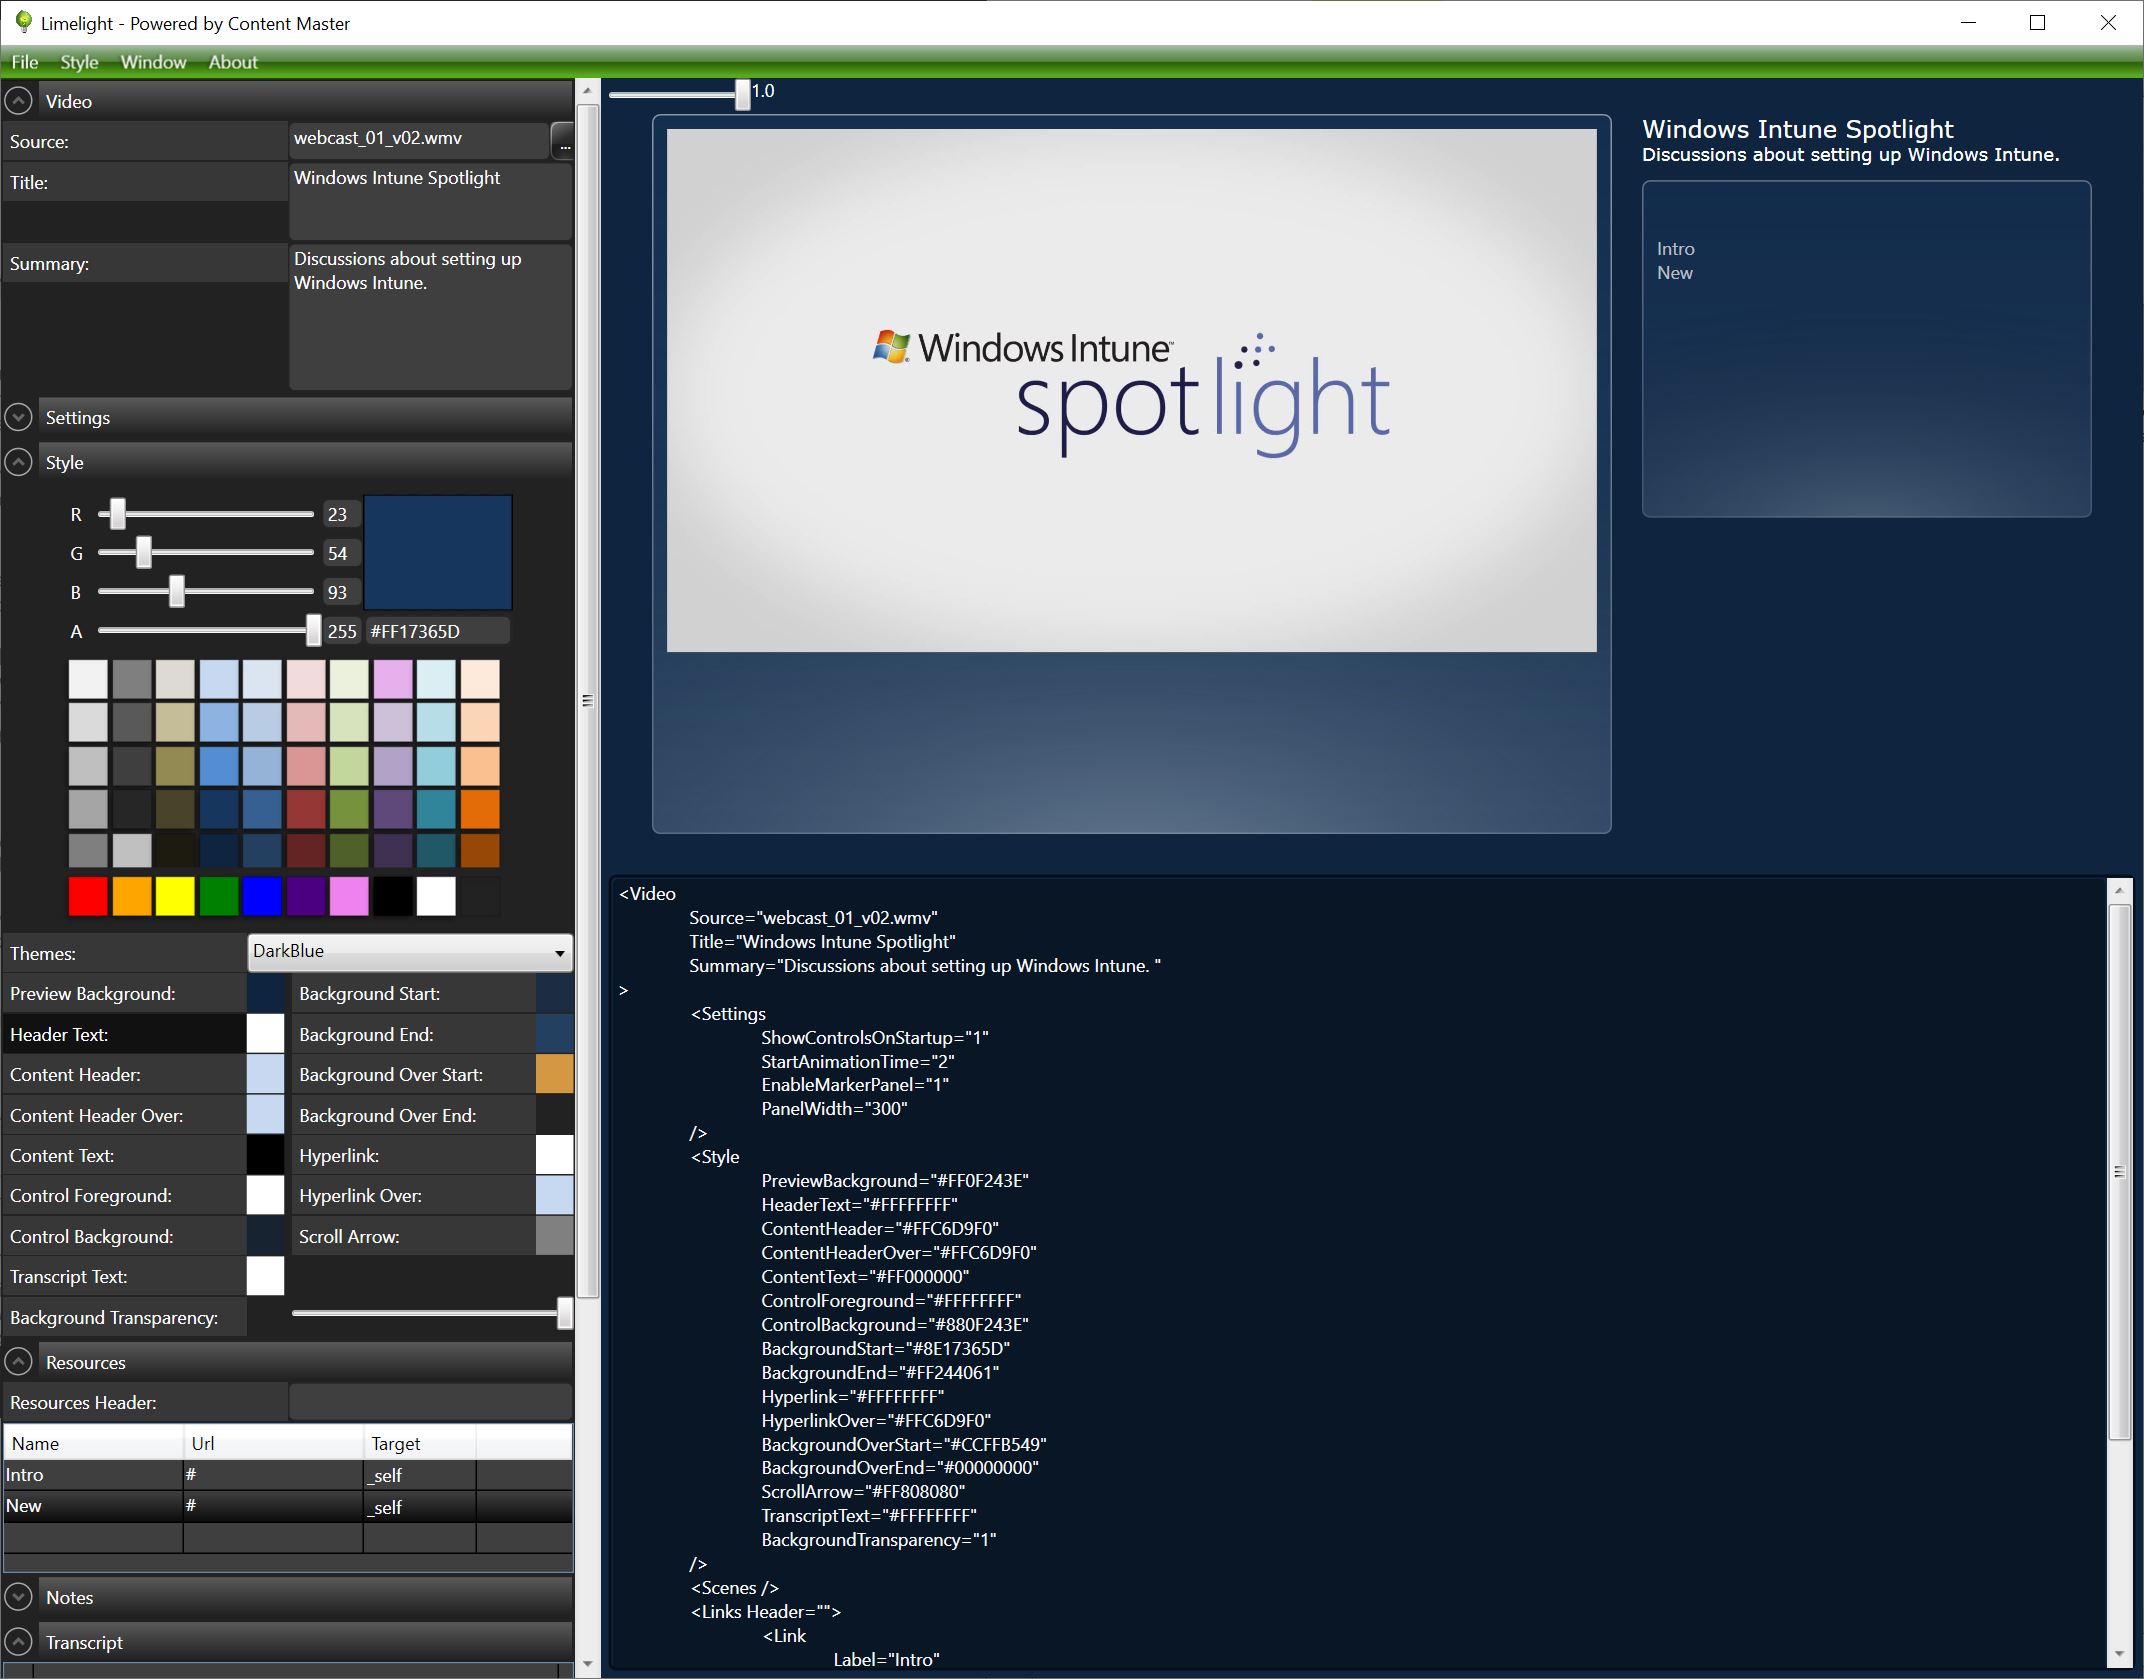Image resolution: width=2144 pixels, height=1679 pixels.
Task: Collapse the Video section with its round icon
Action: point(18,101)
